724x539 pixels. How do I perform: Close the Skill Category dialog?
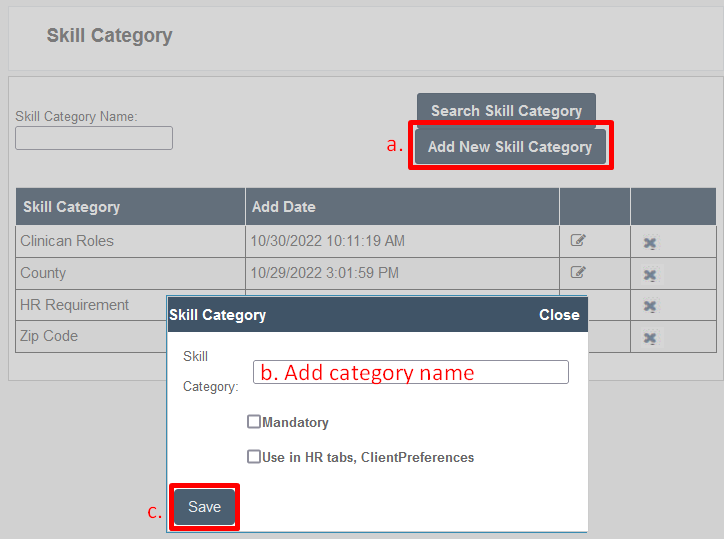559,315
